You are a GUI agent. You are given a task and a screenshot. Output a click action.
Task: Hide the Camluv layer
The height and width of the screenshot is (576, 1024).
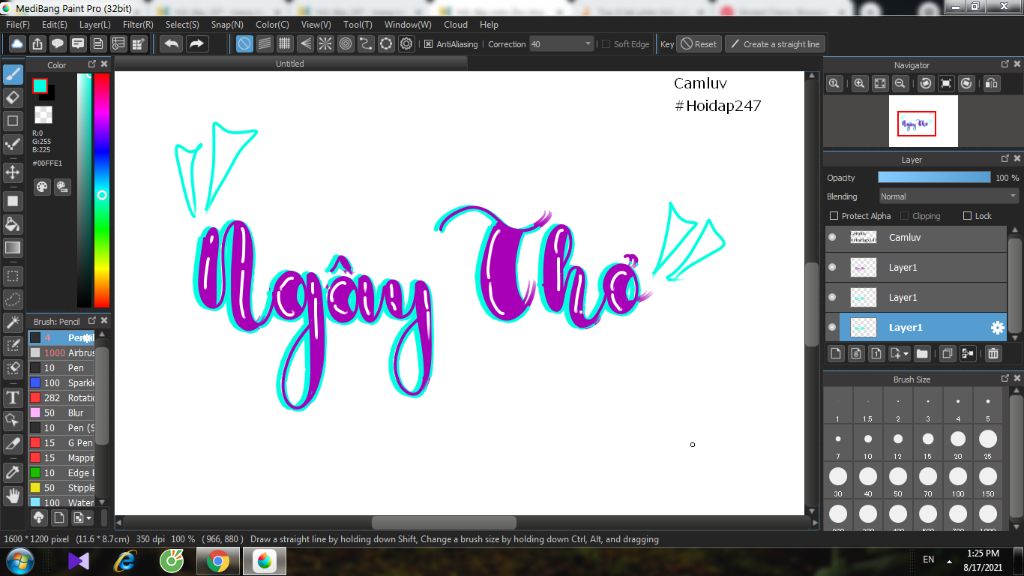832,237
